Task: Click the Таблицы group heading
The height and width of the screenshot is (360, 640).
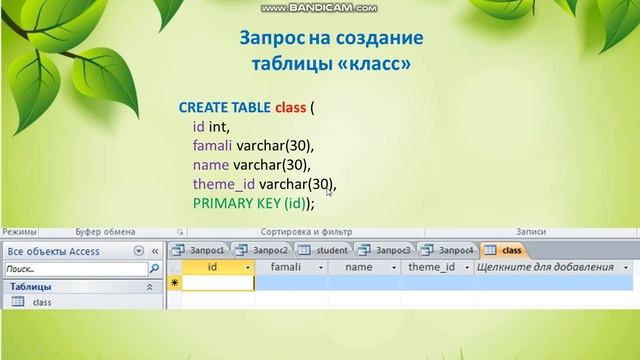Action: click(x=31, y=287)
